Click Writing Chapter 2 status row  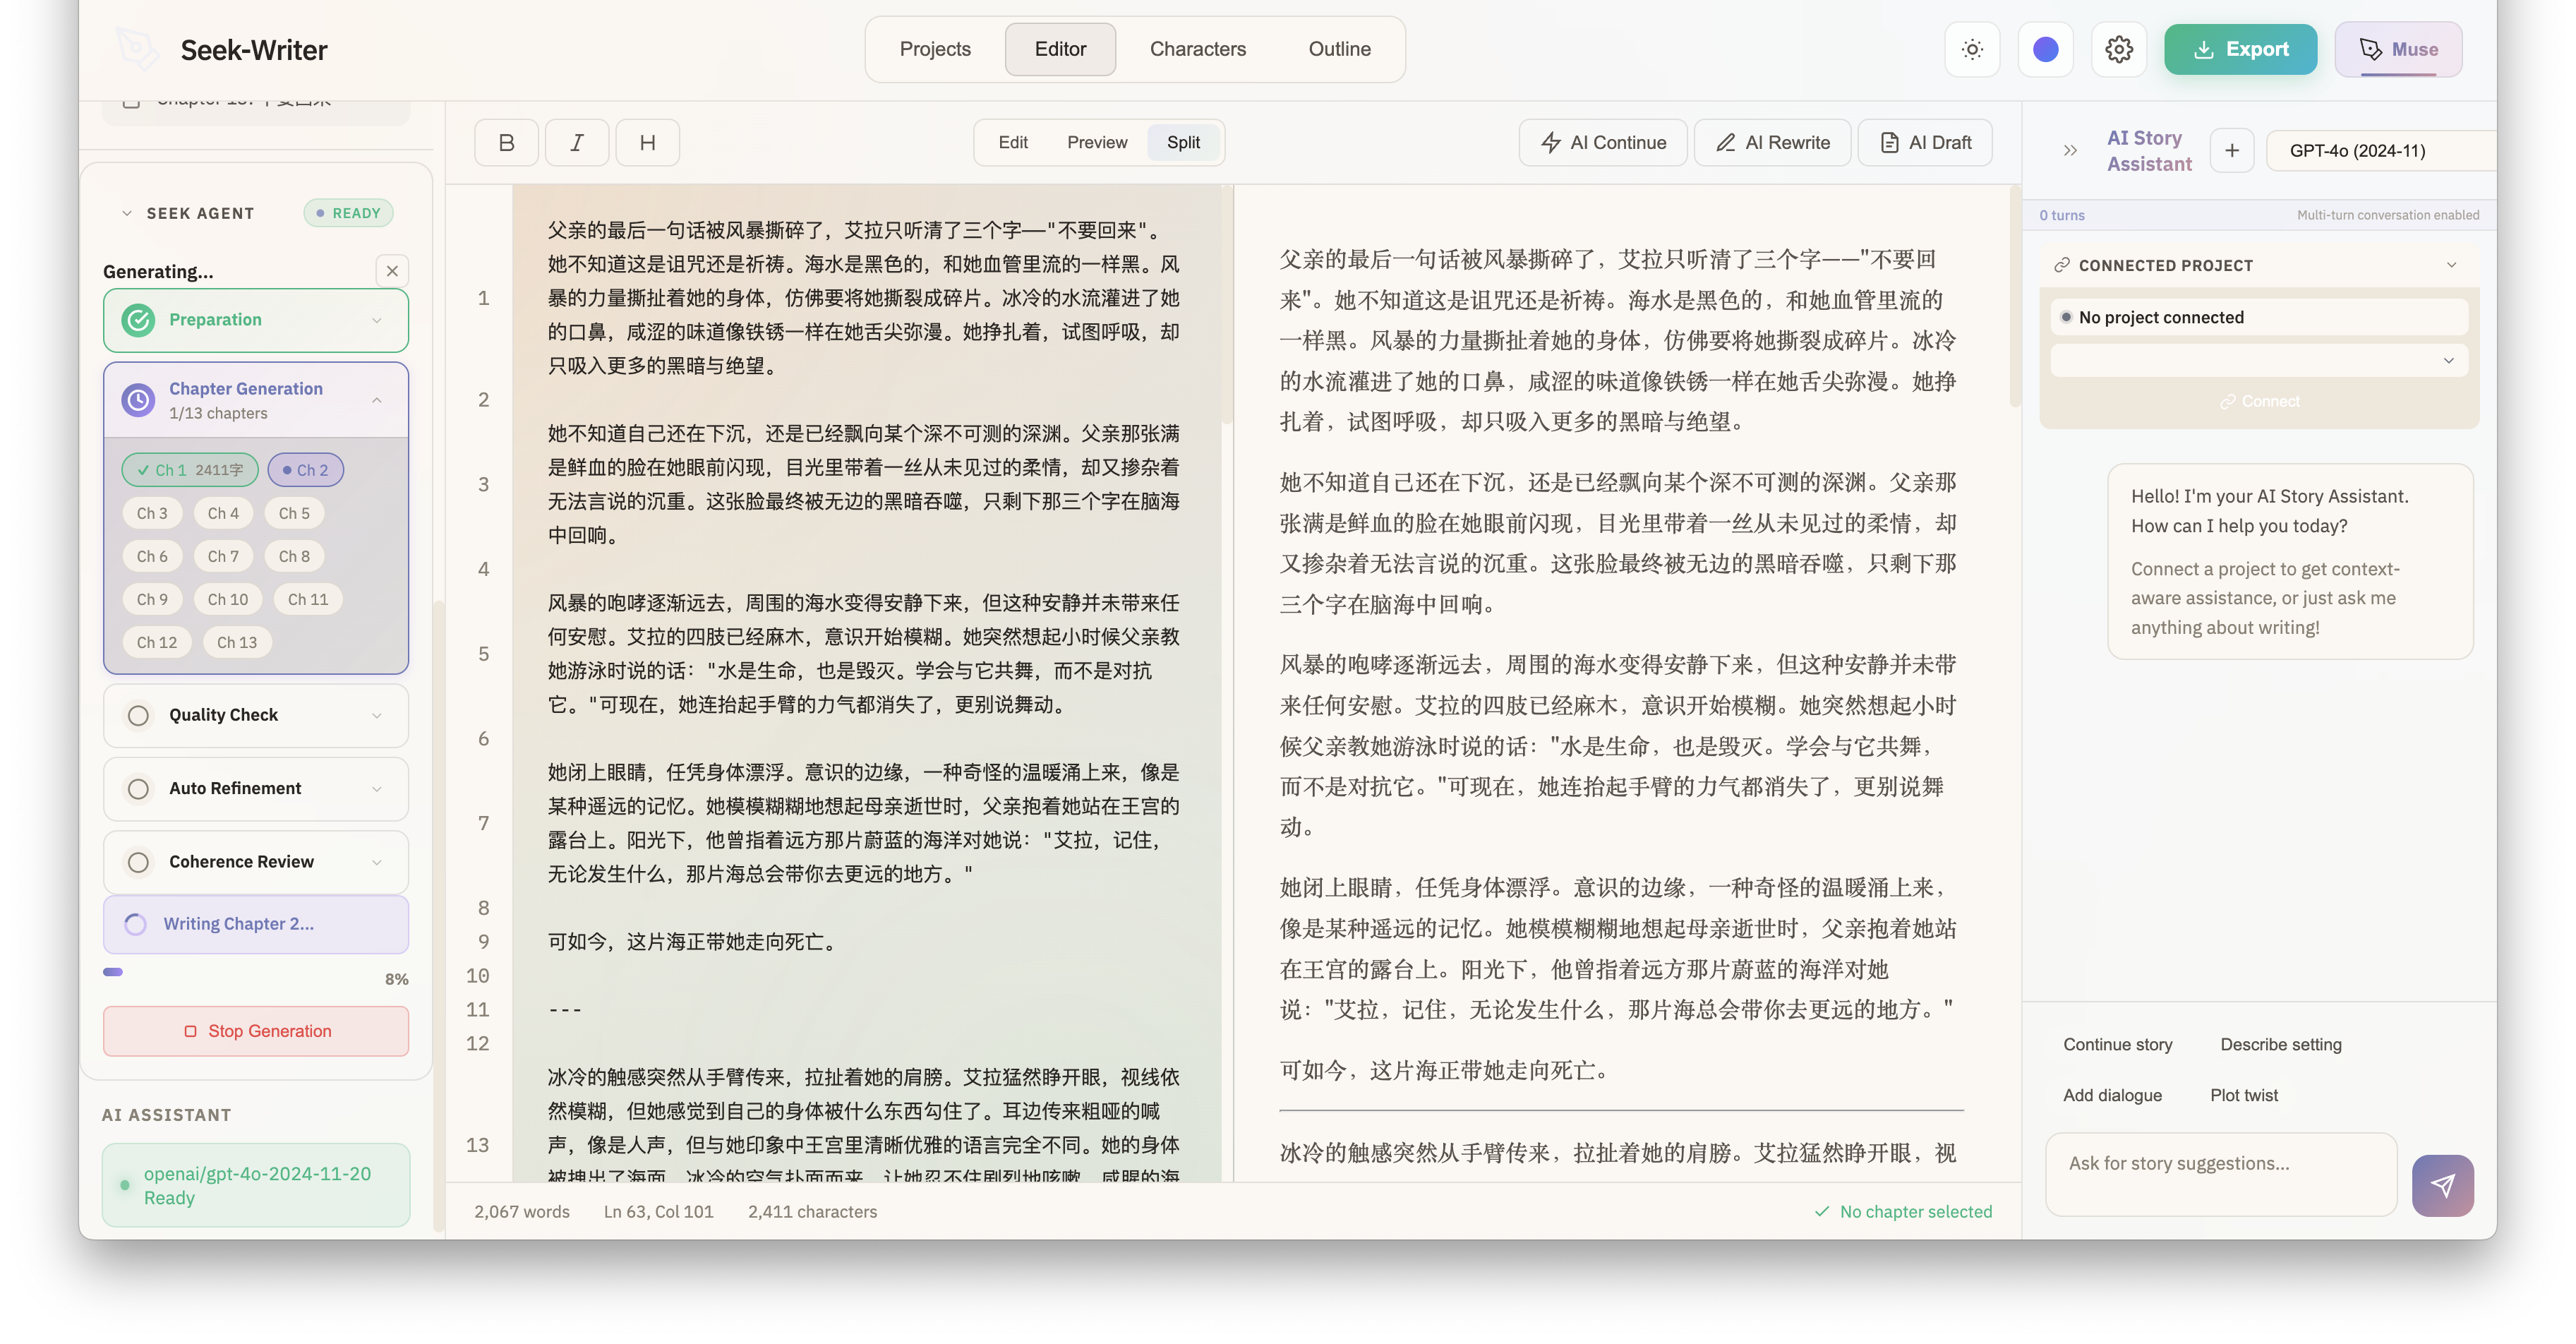(x=256, y=924)
